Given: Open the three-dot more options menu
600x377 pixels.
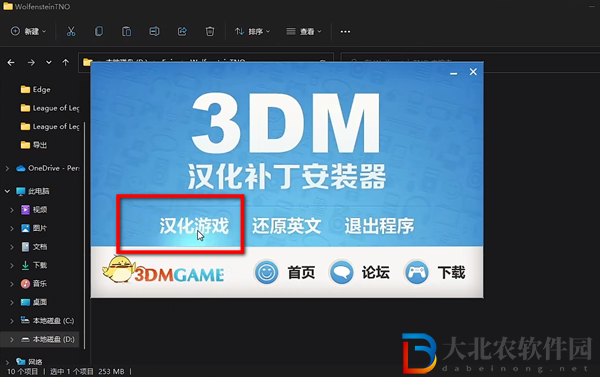Looking at the screenshot, I should click(x=345, y=31).
